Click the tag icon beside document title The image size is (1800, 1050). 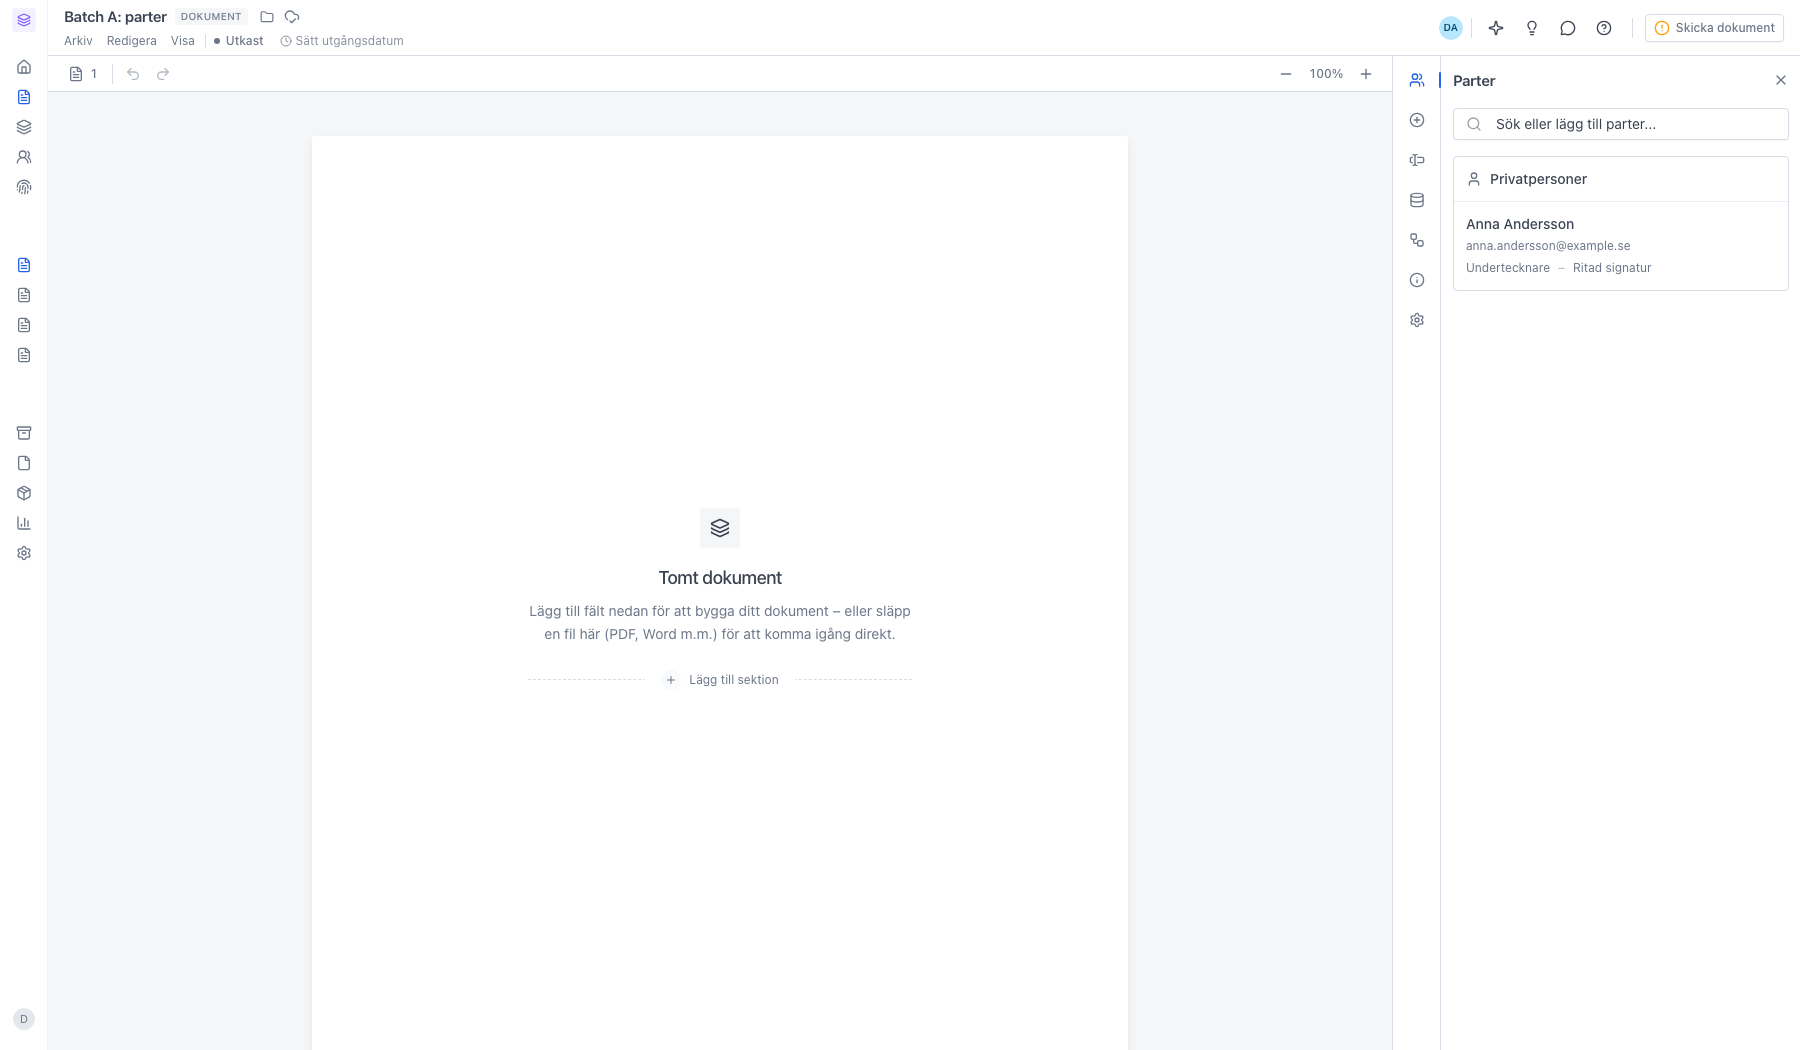coord(292,17)
